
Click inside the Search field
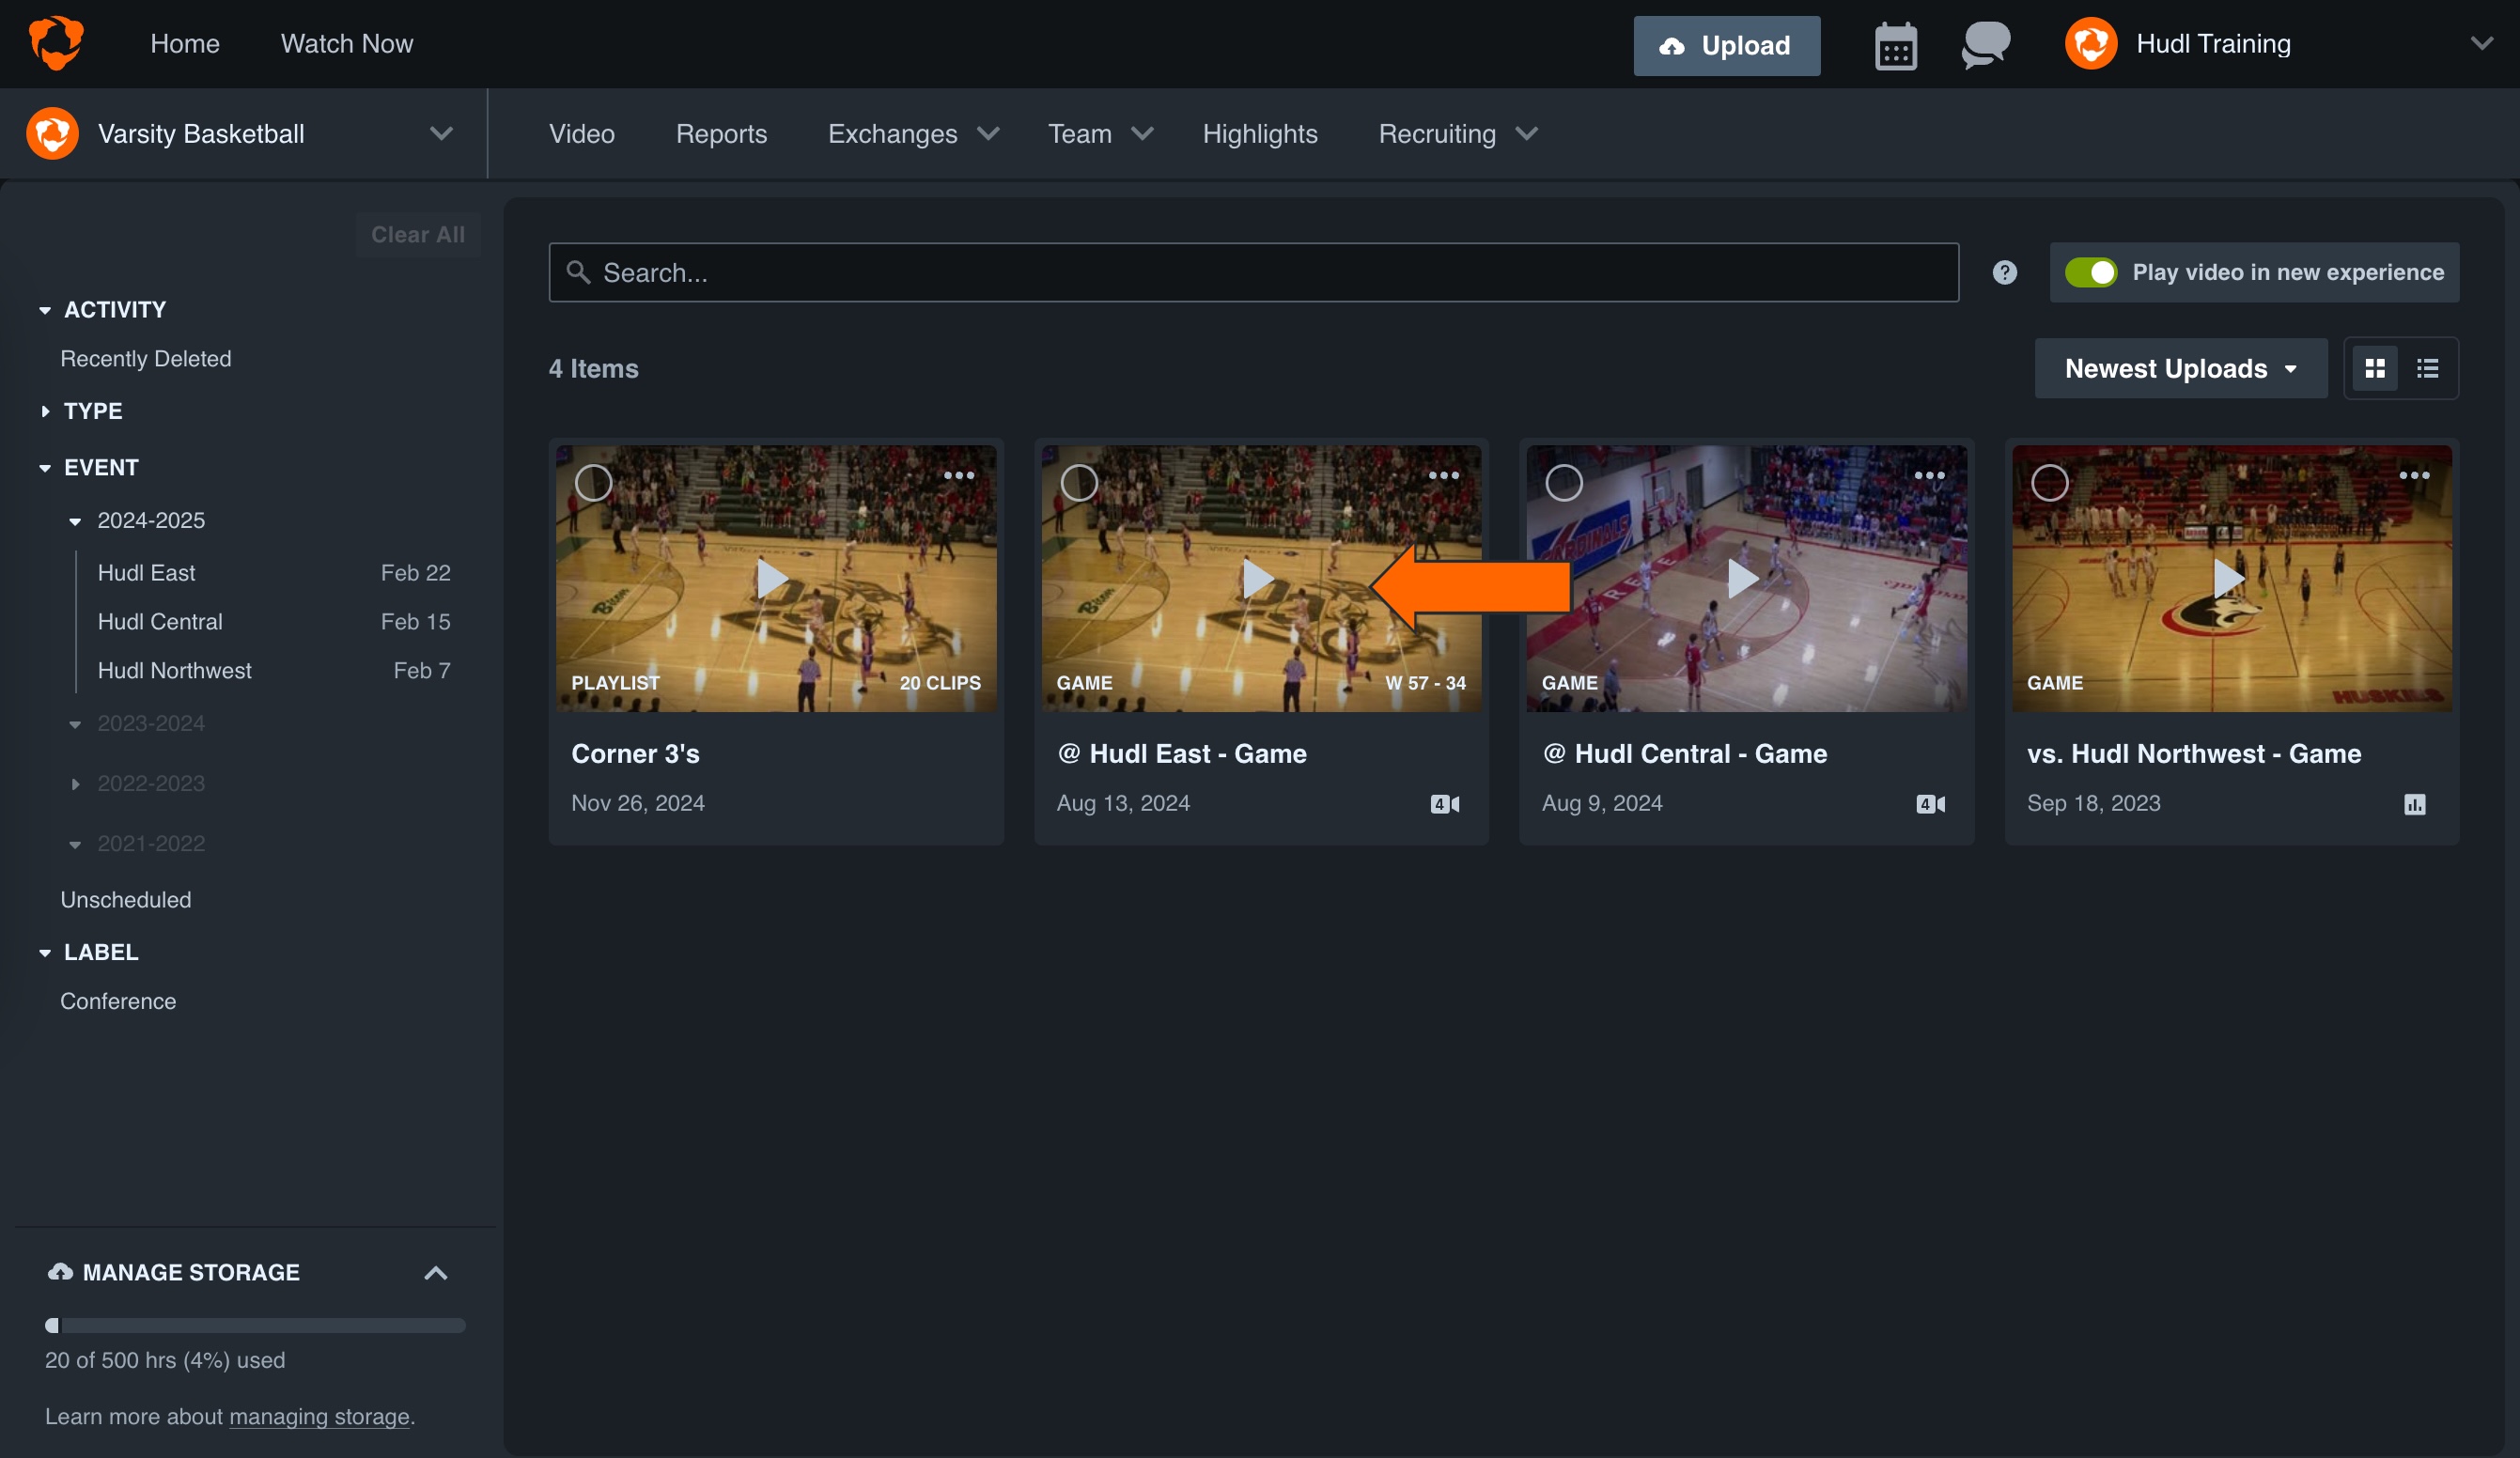point(1250,272)
